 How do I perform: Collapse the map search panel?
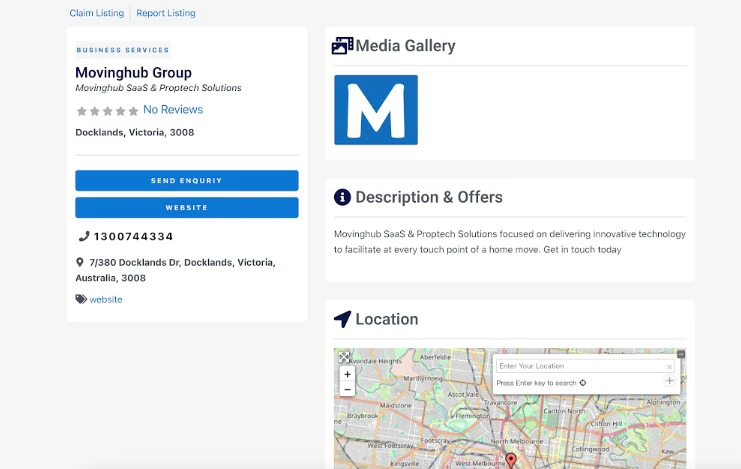tap(681, 354)
